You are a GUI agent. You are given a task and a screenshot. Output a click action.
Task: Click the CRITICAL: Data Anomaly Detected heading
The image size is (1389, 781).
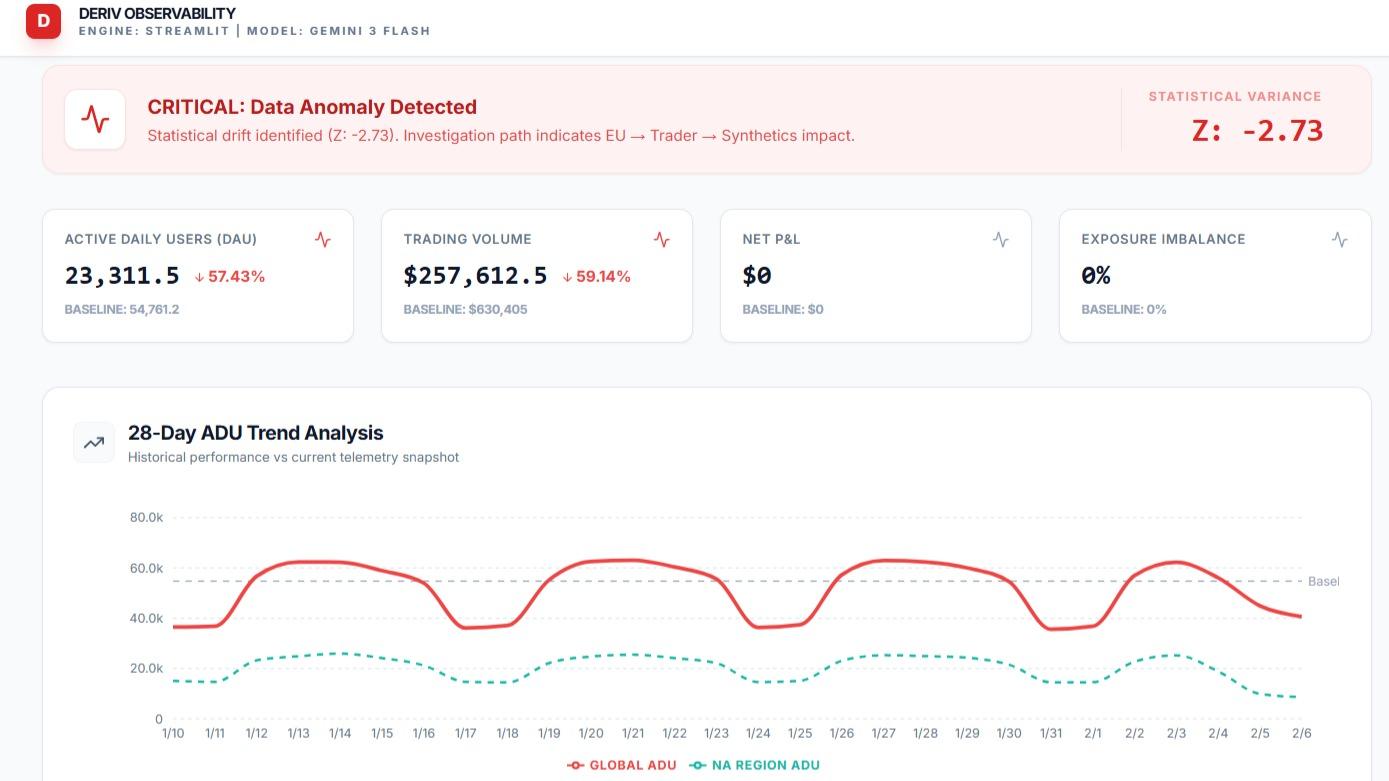pos(312,106)
